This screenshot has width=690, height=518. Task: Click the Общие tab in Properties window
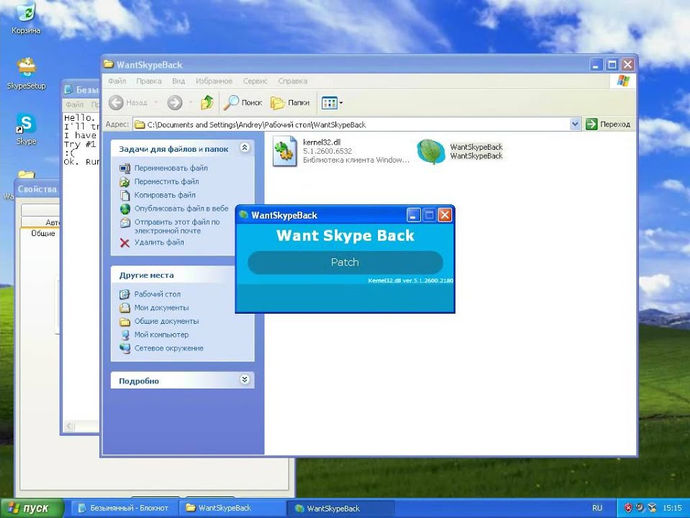43,233
